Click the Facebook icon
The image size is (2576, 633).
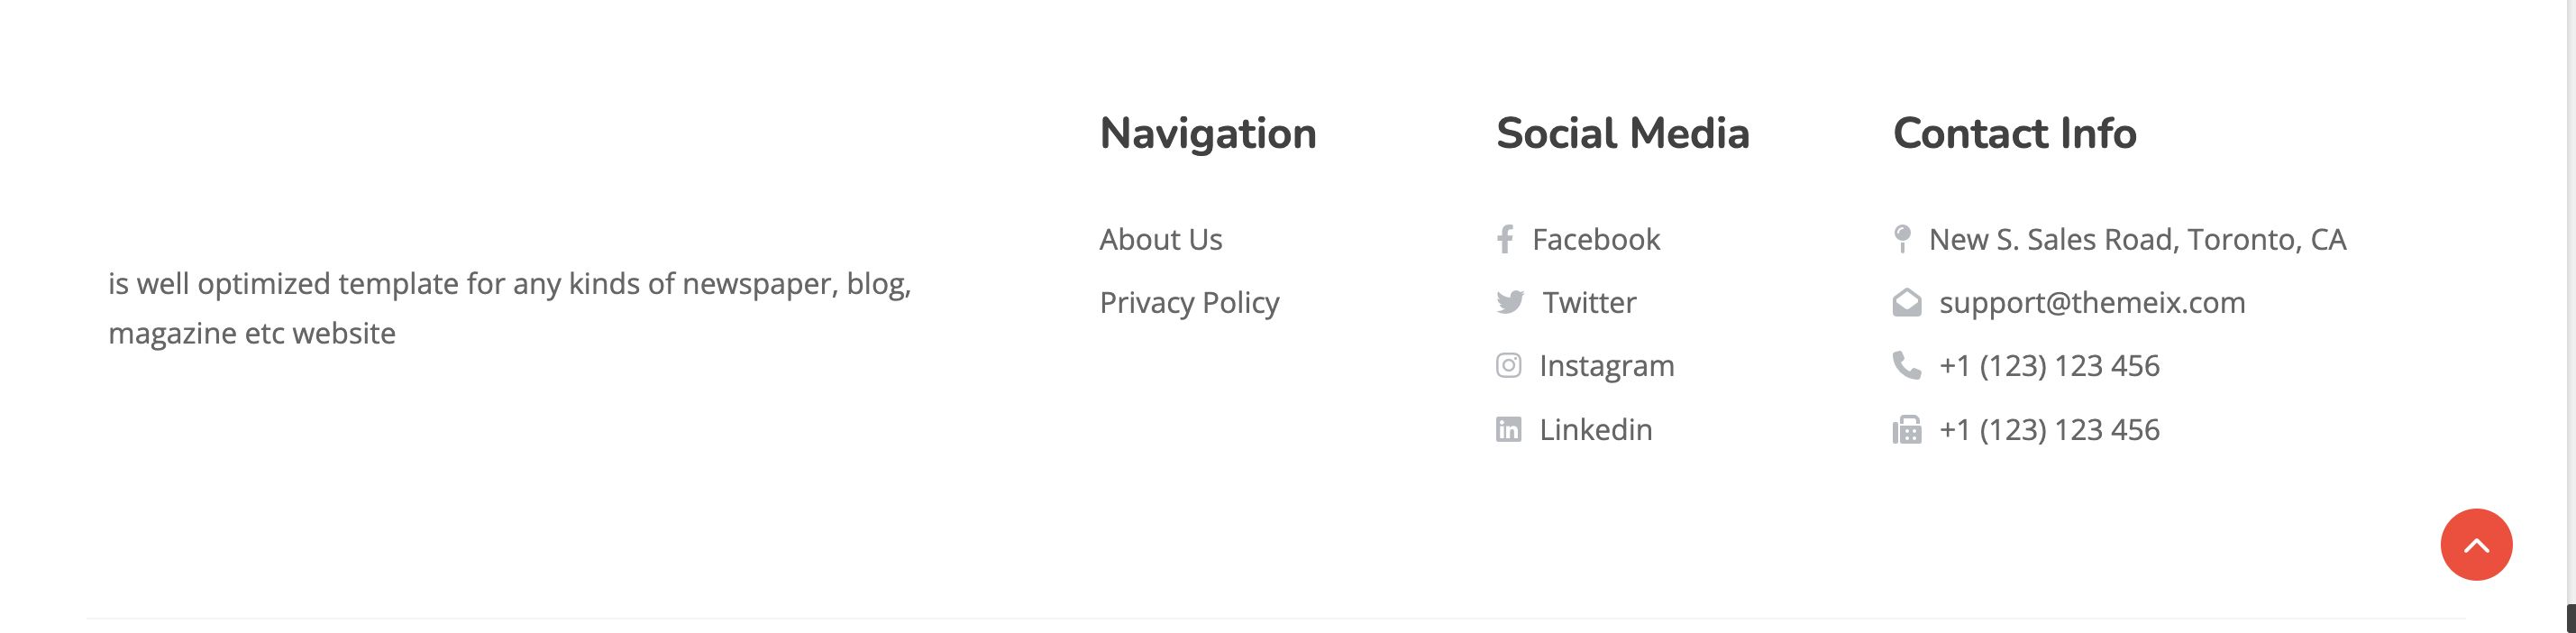[1504, 239]
